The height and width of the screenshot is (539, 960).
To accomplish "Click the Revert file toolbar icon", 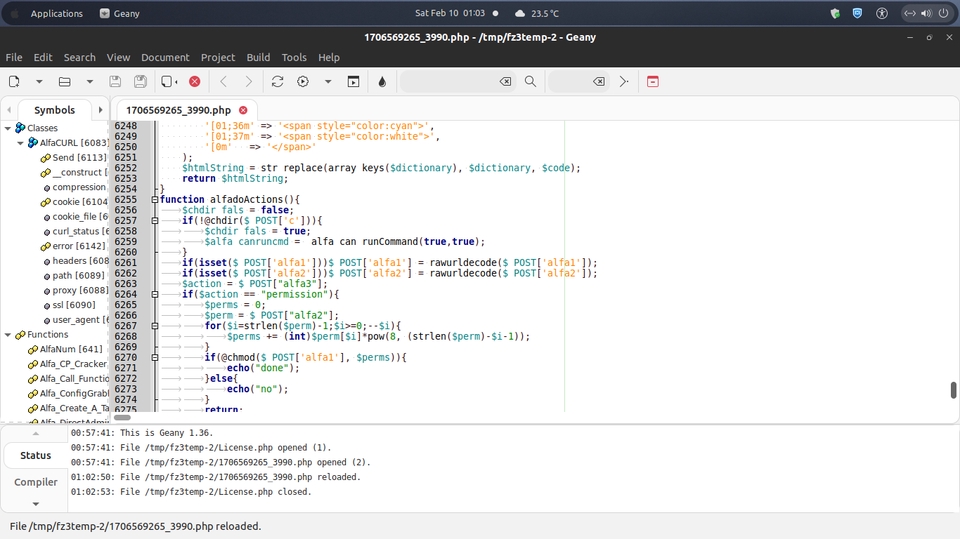I will (x=169, y=81).
